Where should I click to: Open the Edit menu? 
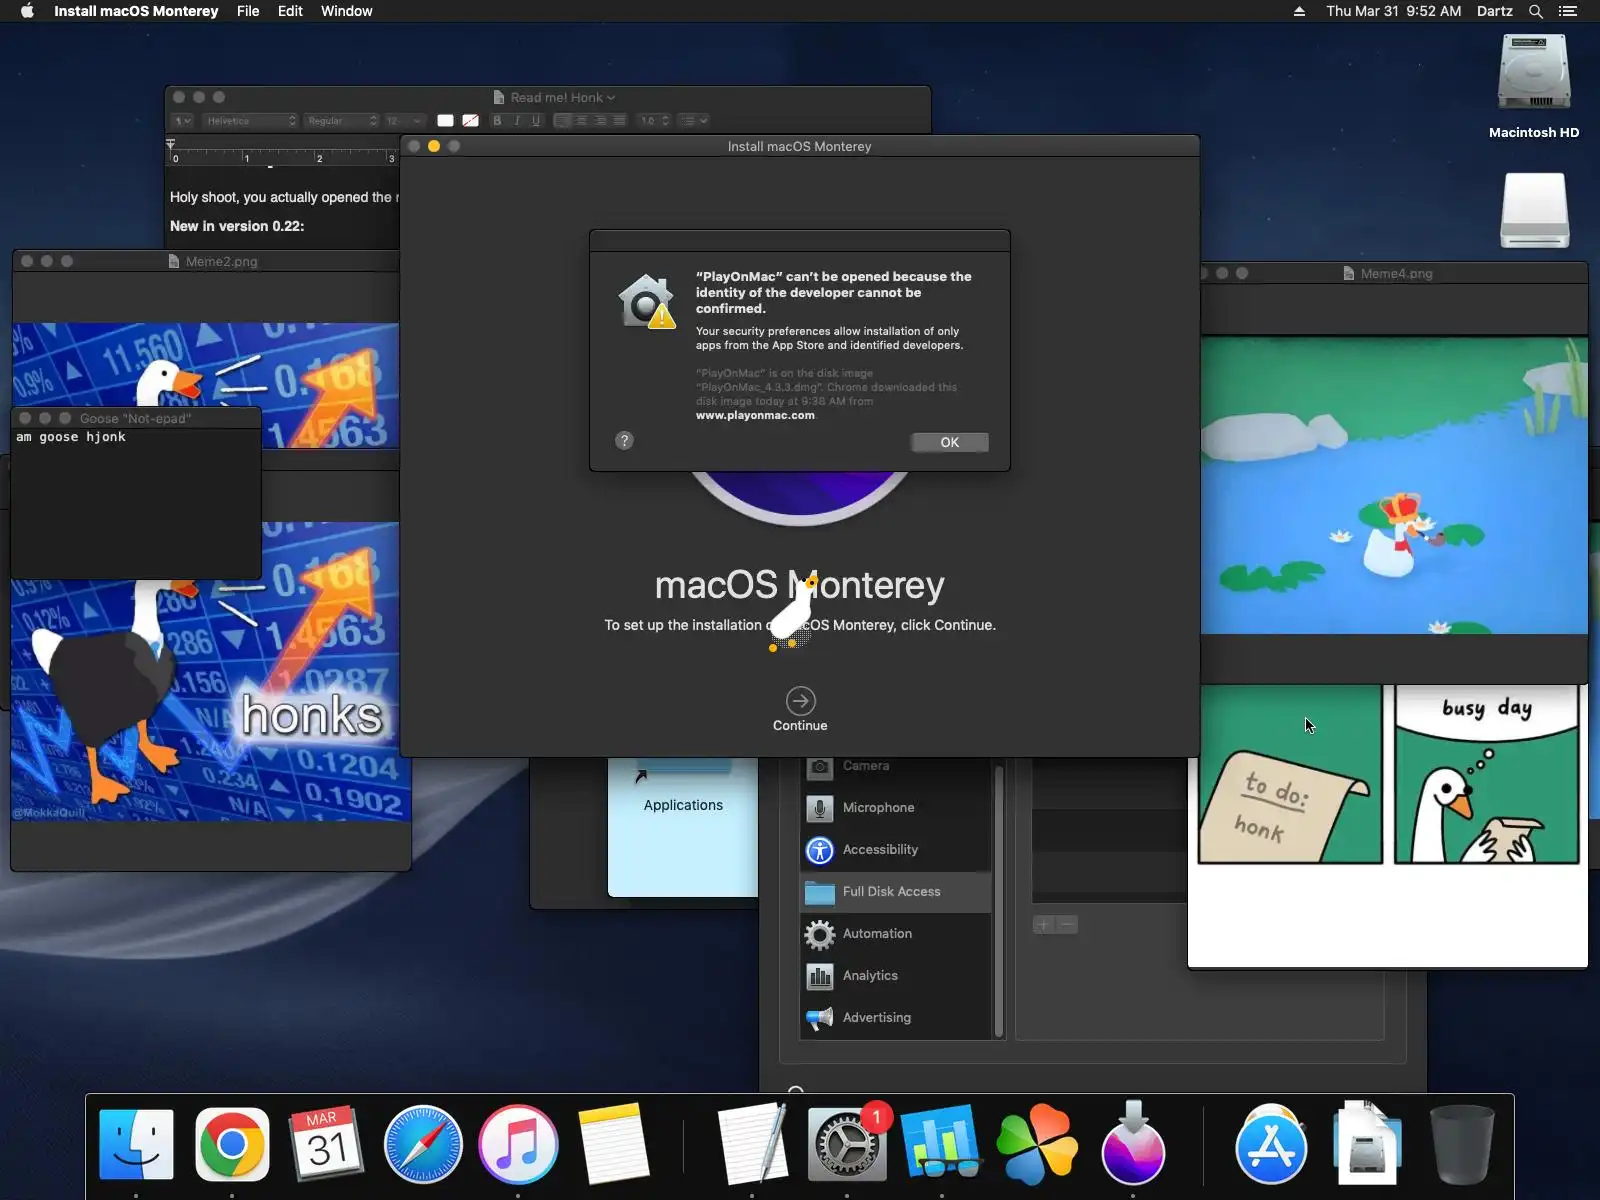point(290,11)
